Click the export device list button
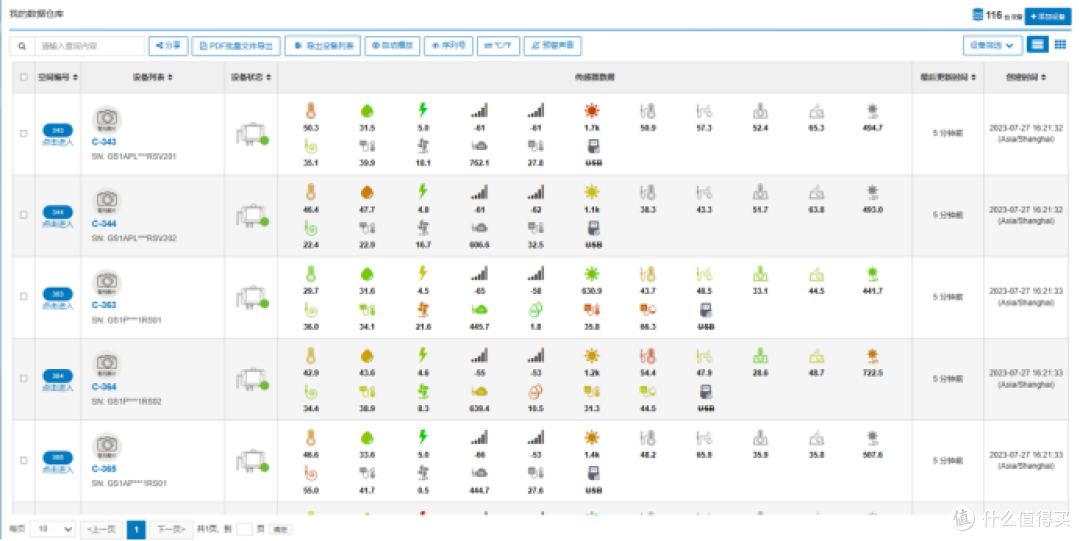The width and height of the screenshot is (1080, 541). [x=322, y=46]
